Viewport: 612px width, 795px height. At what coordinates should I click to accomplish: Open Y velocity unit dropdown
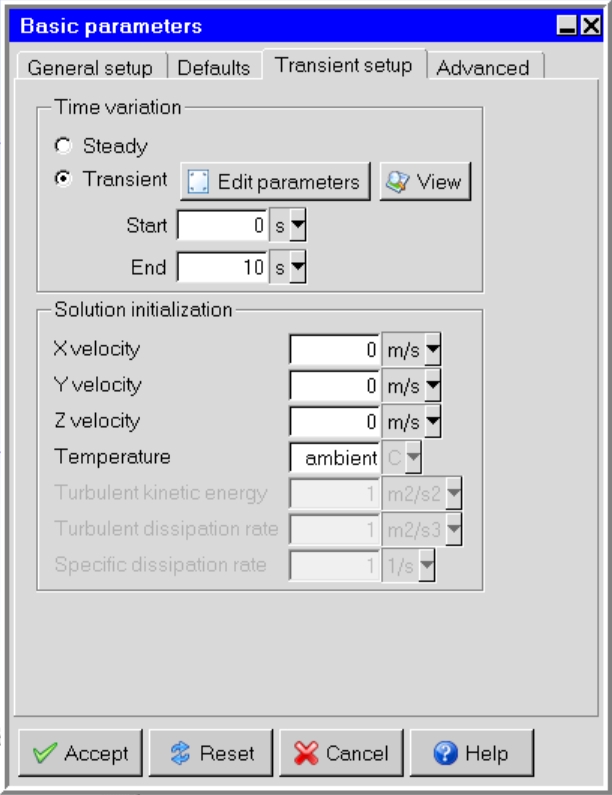click(432, 386)
